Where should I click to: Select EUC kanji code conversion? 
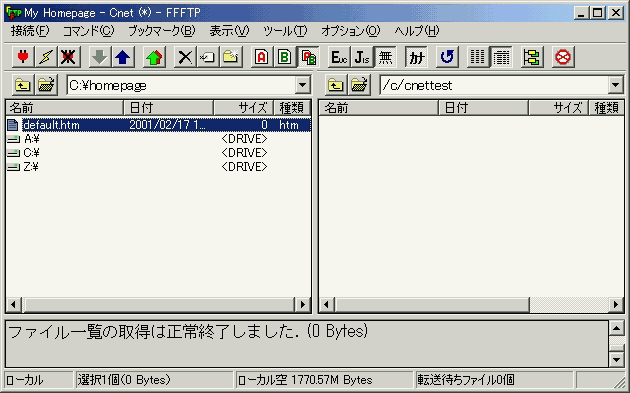[339, 57]
